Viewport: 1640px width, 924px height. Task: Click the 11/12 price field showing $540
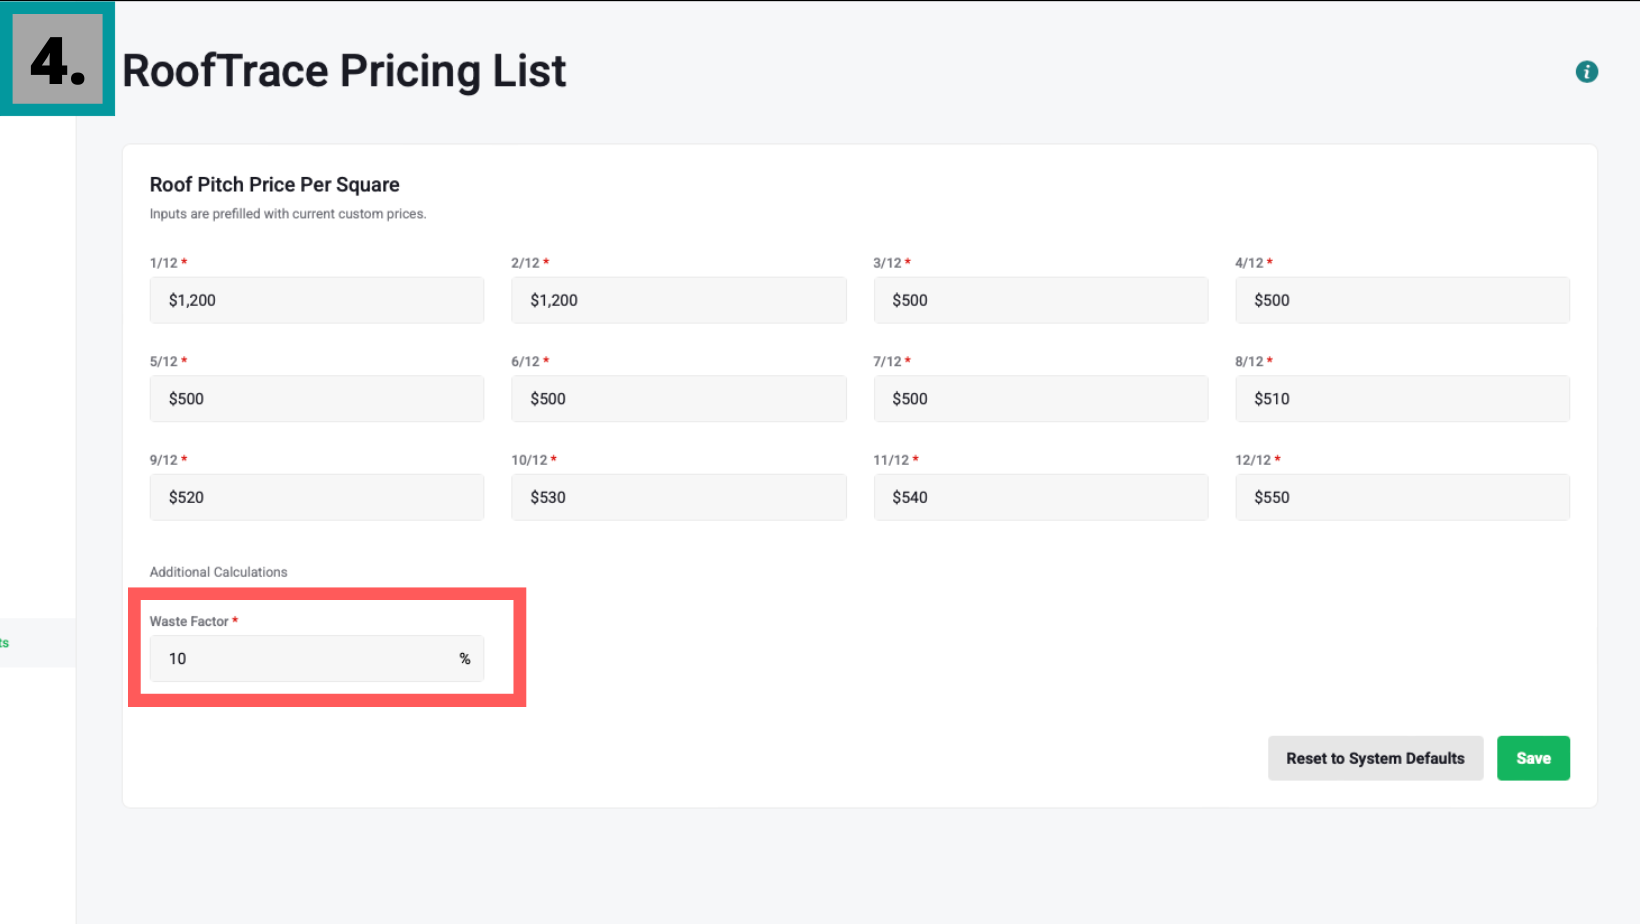1040,497
